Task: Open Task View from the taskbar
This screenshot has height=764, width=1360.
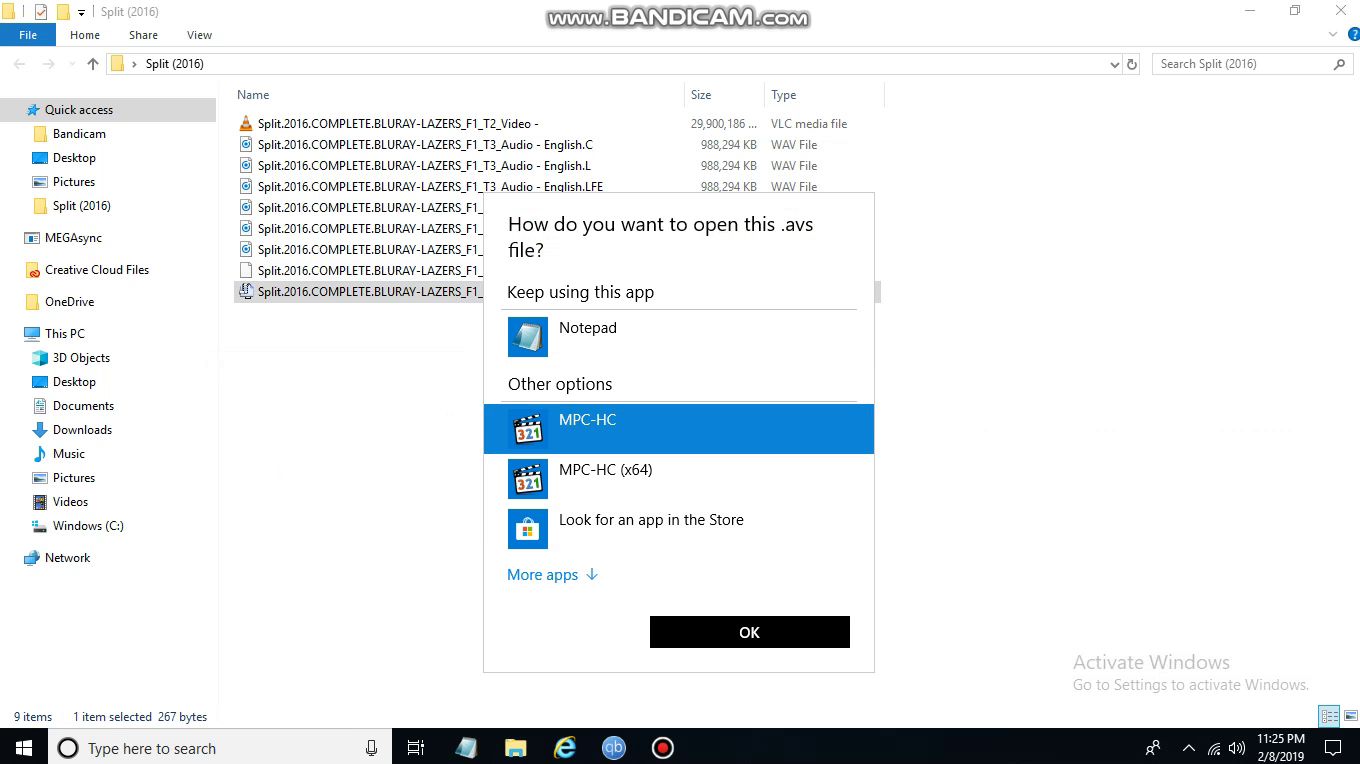Action: tap(417, 748)
